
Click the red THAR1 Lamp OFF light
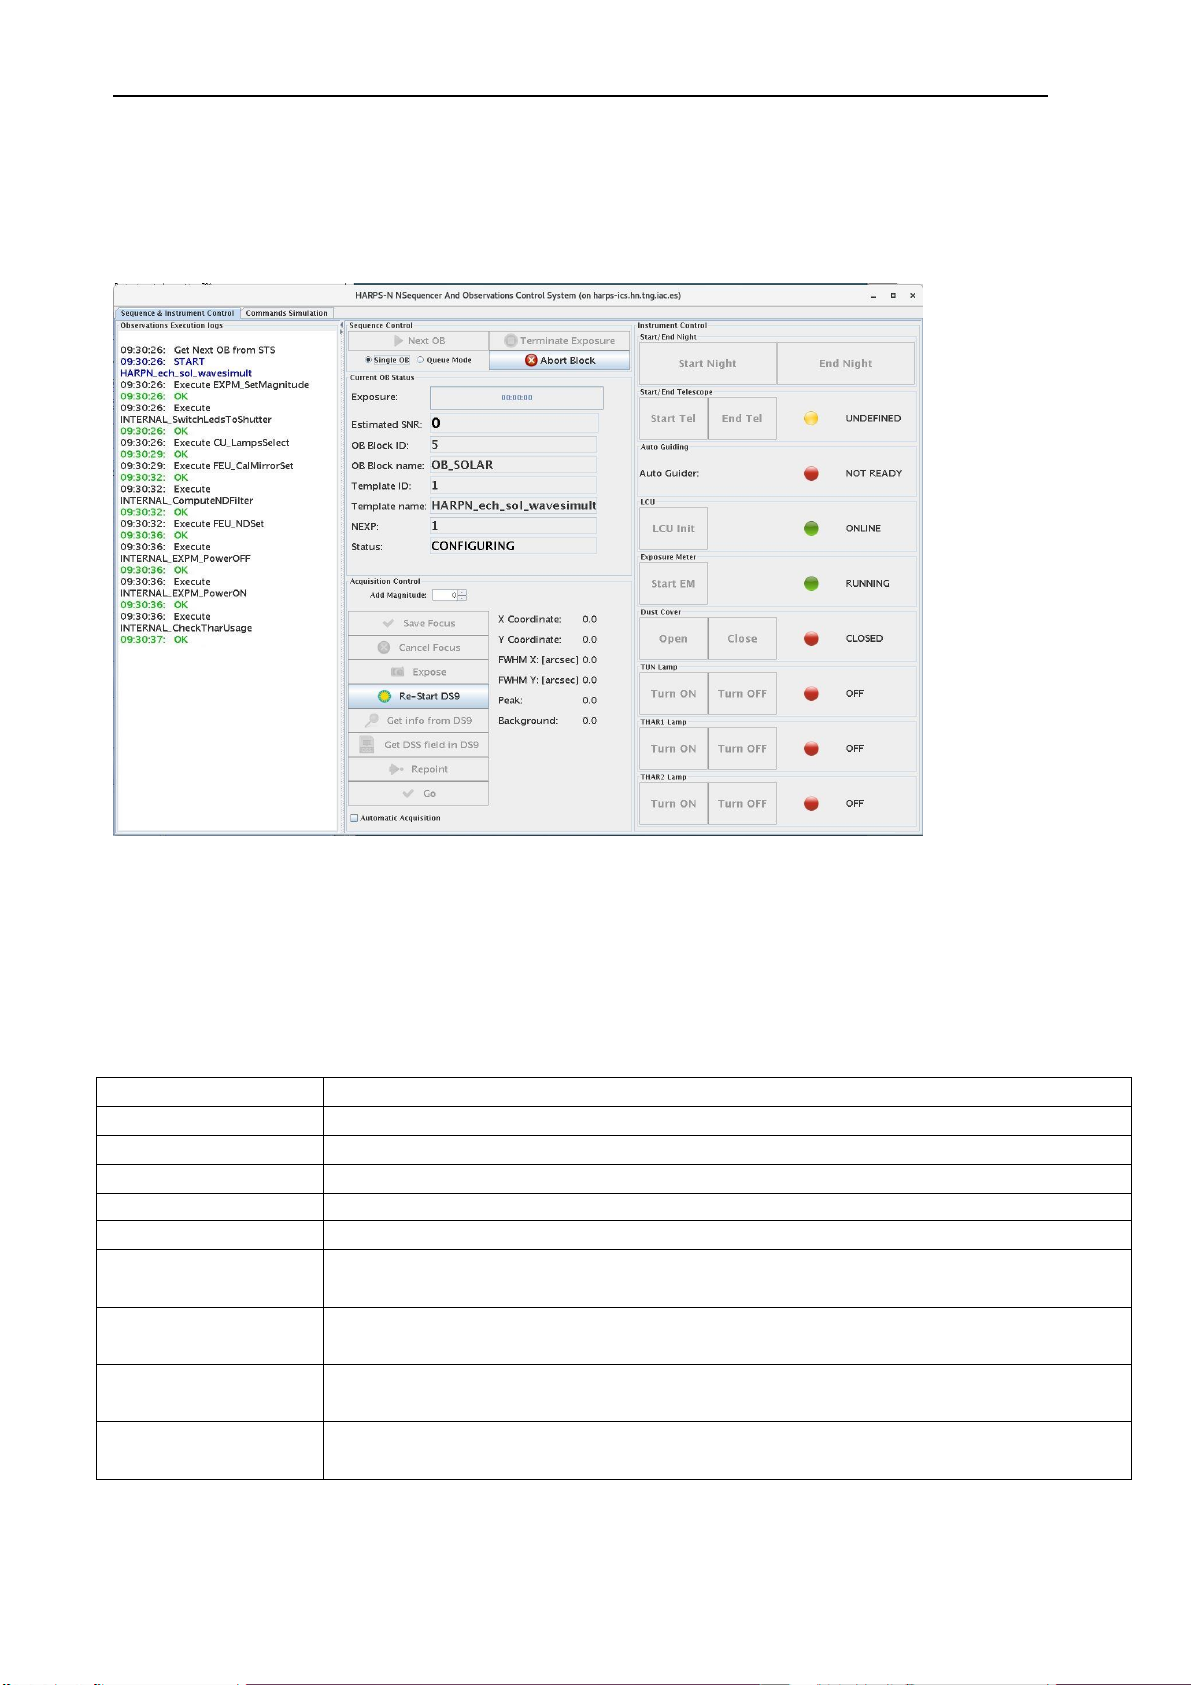coord(811,749)
